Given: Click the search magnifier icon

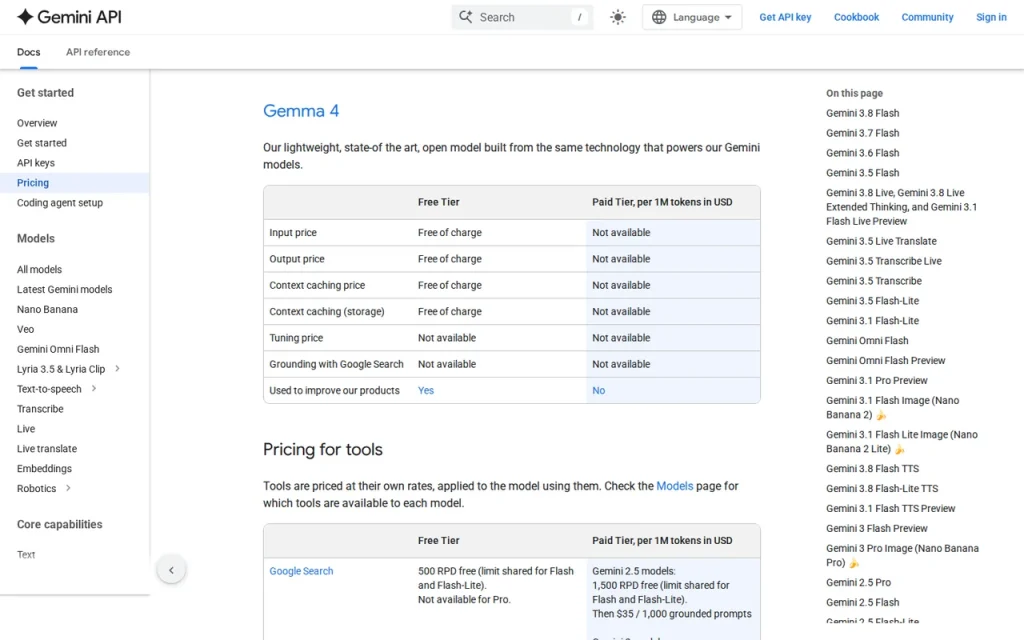Looking at the screenshot, I should [x=466, y=17].
